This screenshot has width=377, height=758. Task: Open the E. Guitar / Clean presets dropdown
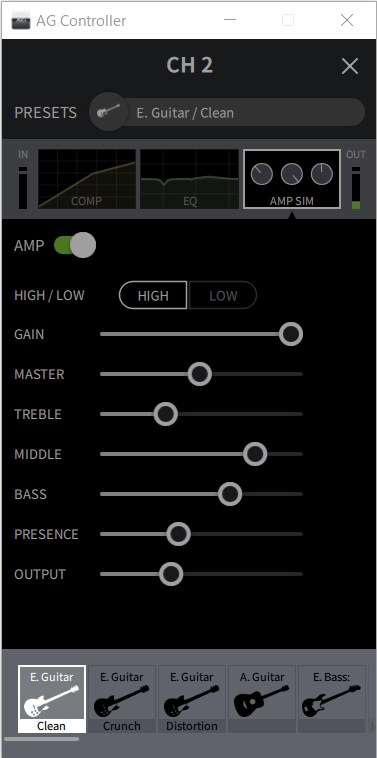coord(227,113)
